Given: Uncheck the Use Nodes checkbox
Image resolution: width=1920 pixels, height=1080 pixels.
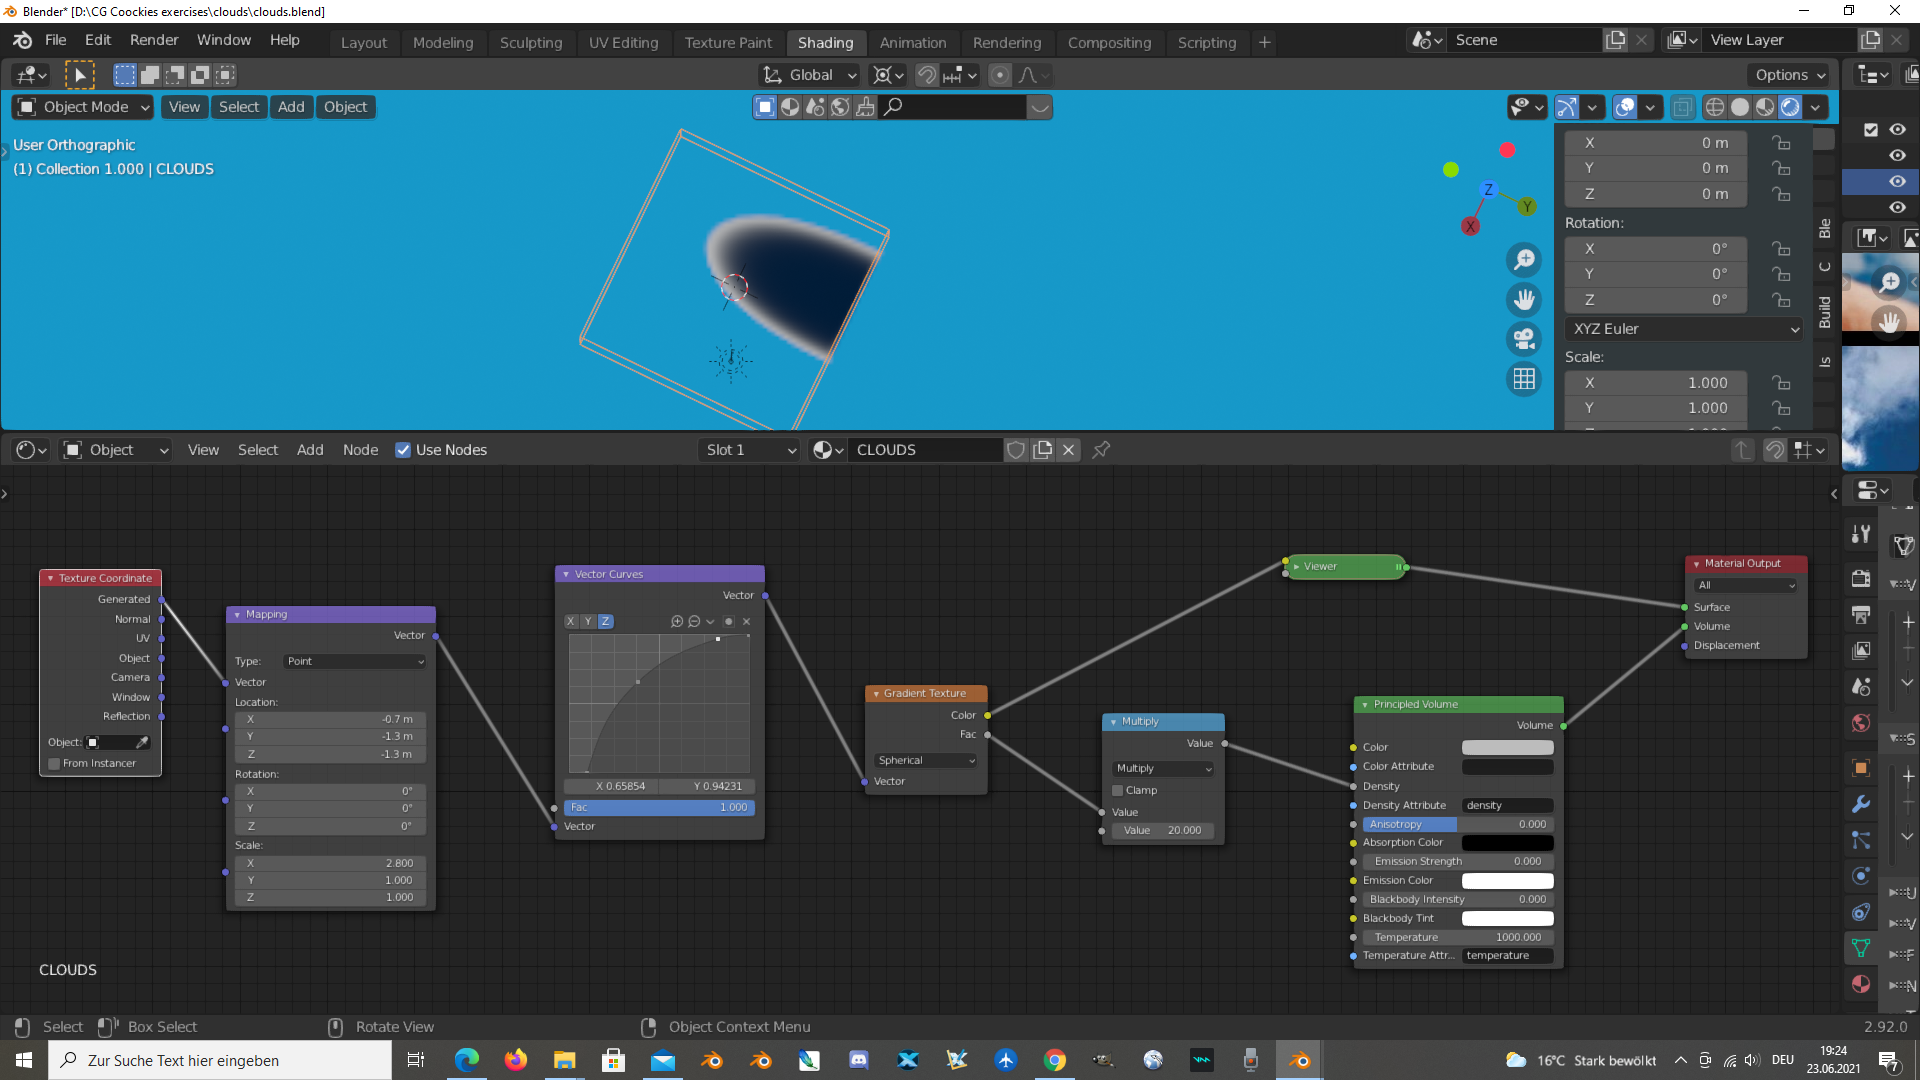Looking at the screenshot, I should [403, 450].
